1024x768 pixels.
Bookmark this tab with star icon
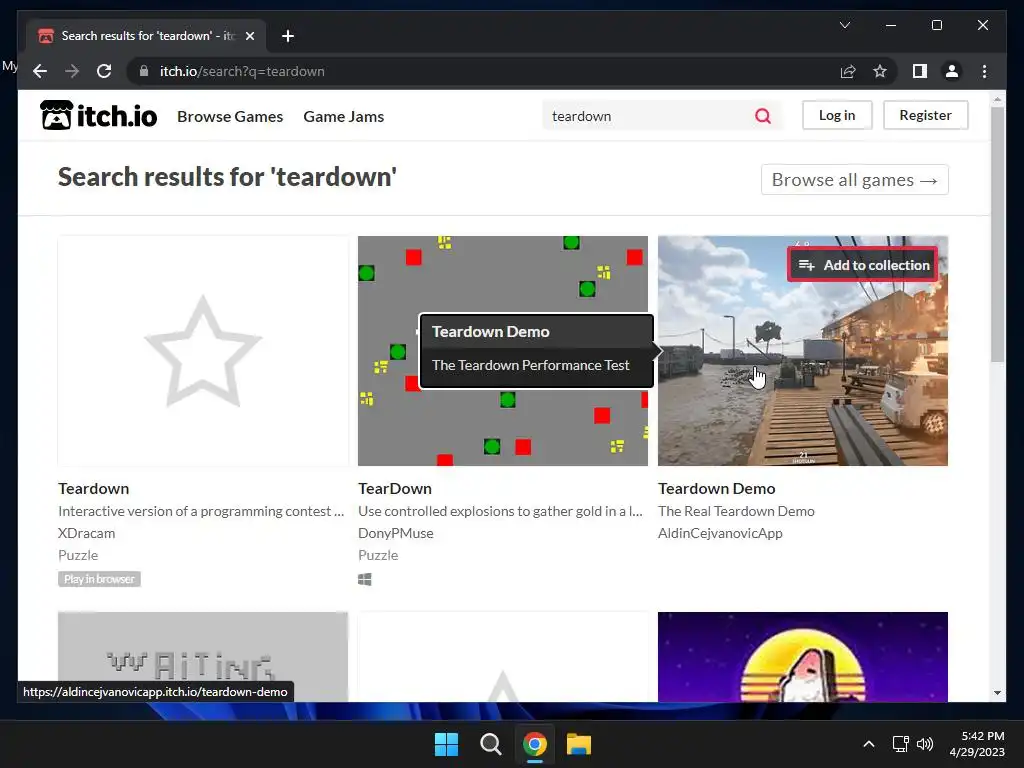[880, 71]
